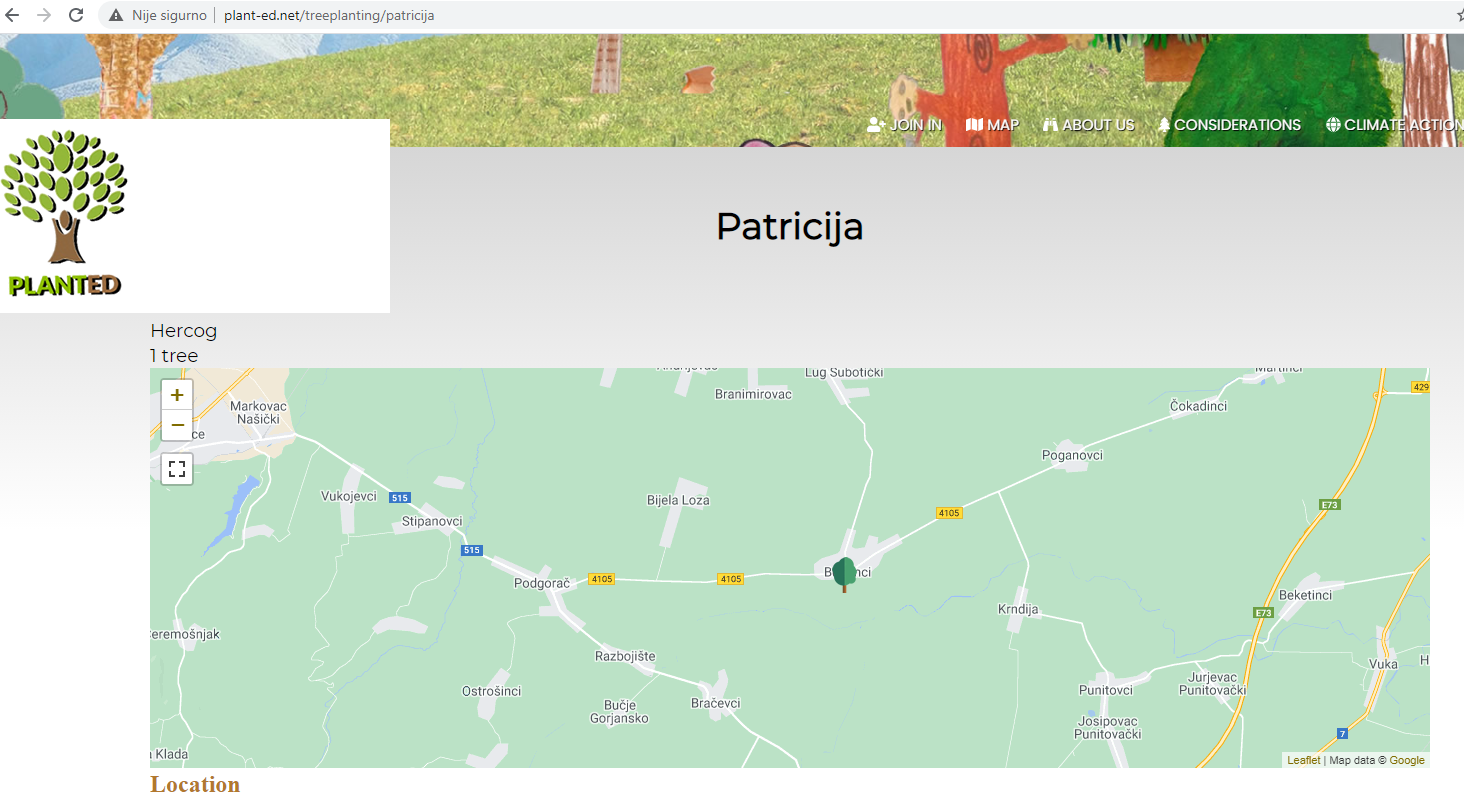This screenshot has height=799, width=1464.
Task: Go forward with the browser forward arrow
Action: 43,15
